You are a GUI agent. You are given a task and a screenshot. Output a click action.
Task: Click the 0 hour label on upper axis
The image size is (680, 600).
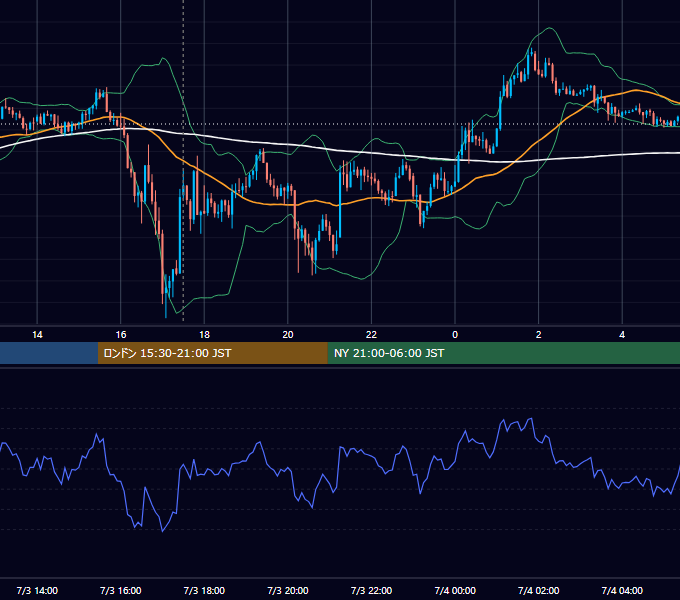point(455,335)
